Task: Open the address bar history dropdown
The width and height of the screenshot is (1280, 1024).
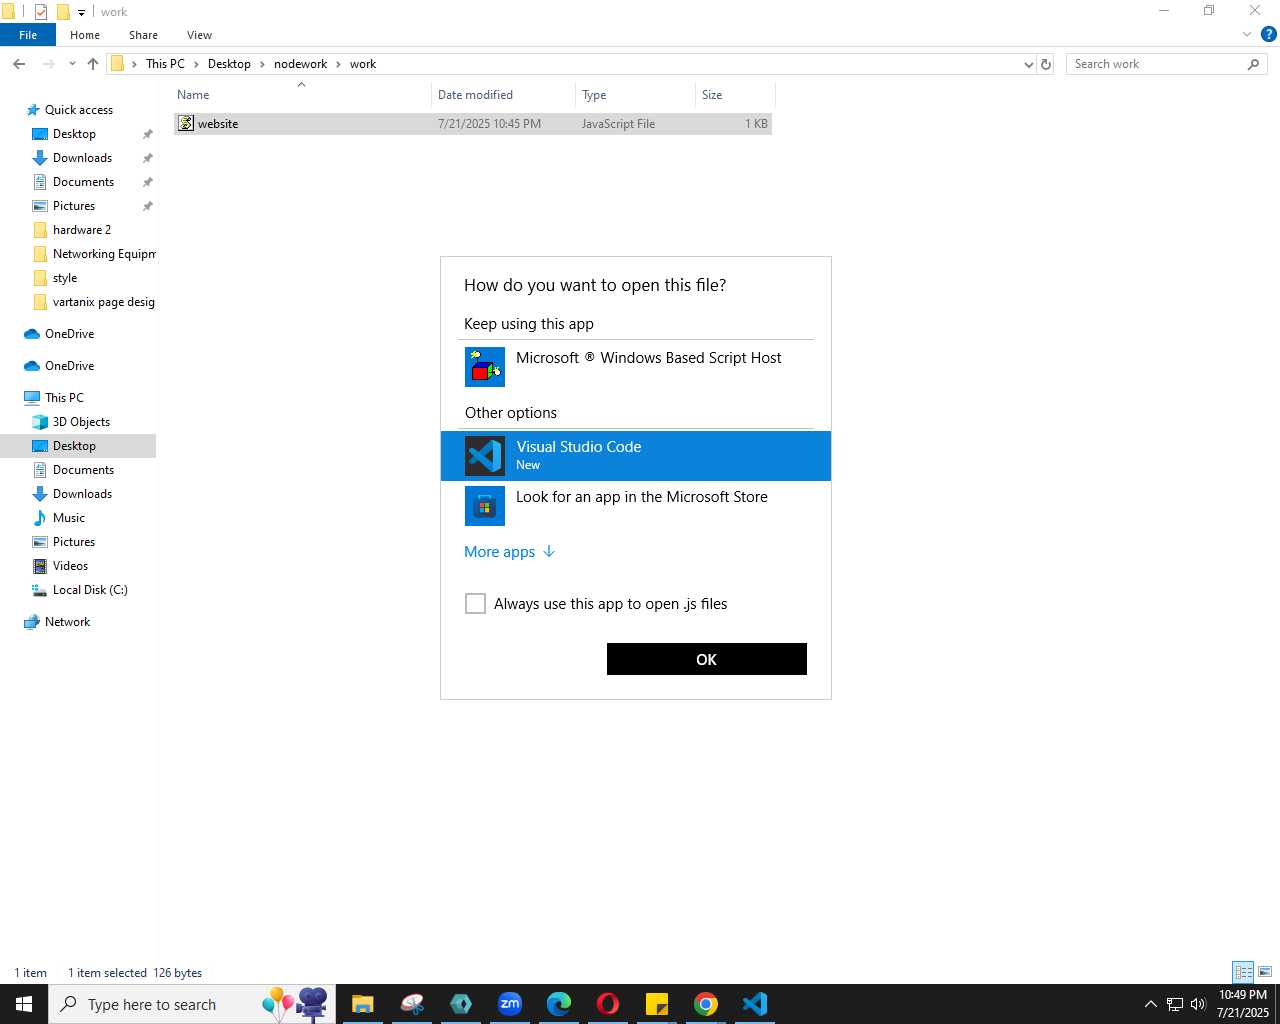Action: tap(1028, 64)
